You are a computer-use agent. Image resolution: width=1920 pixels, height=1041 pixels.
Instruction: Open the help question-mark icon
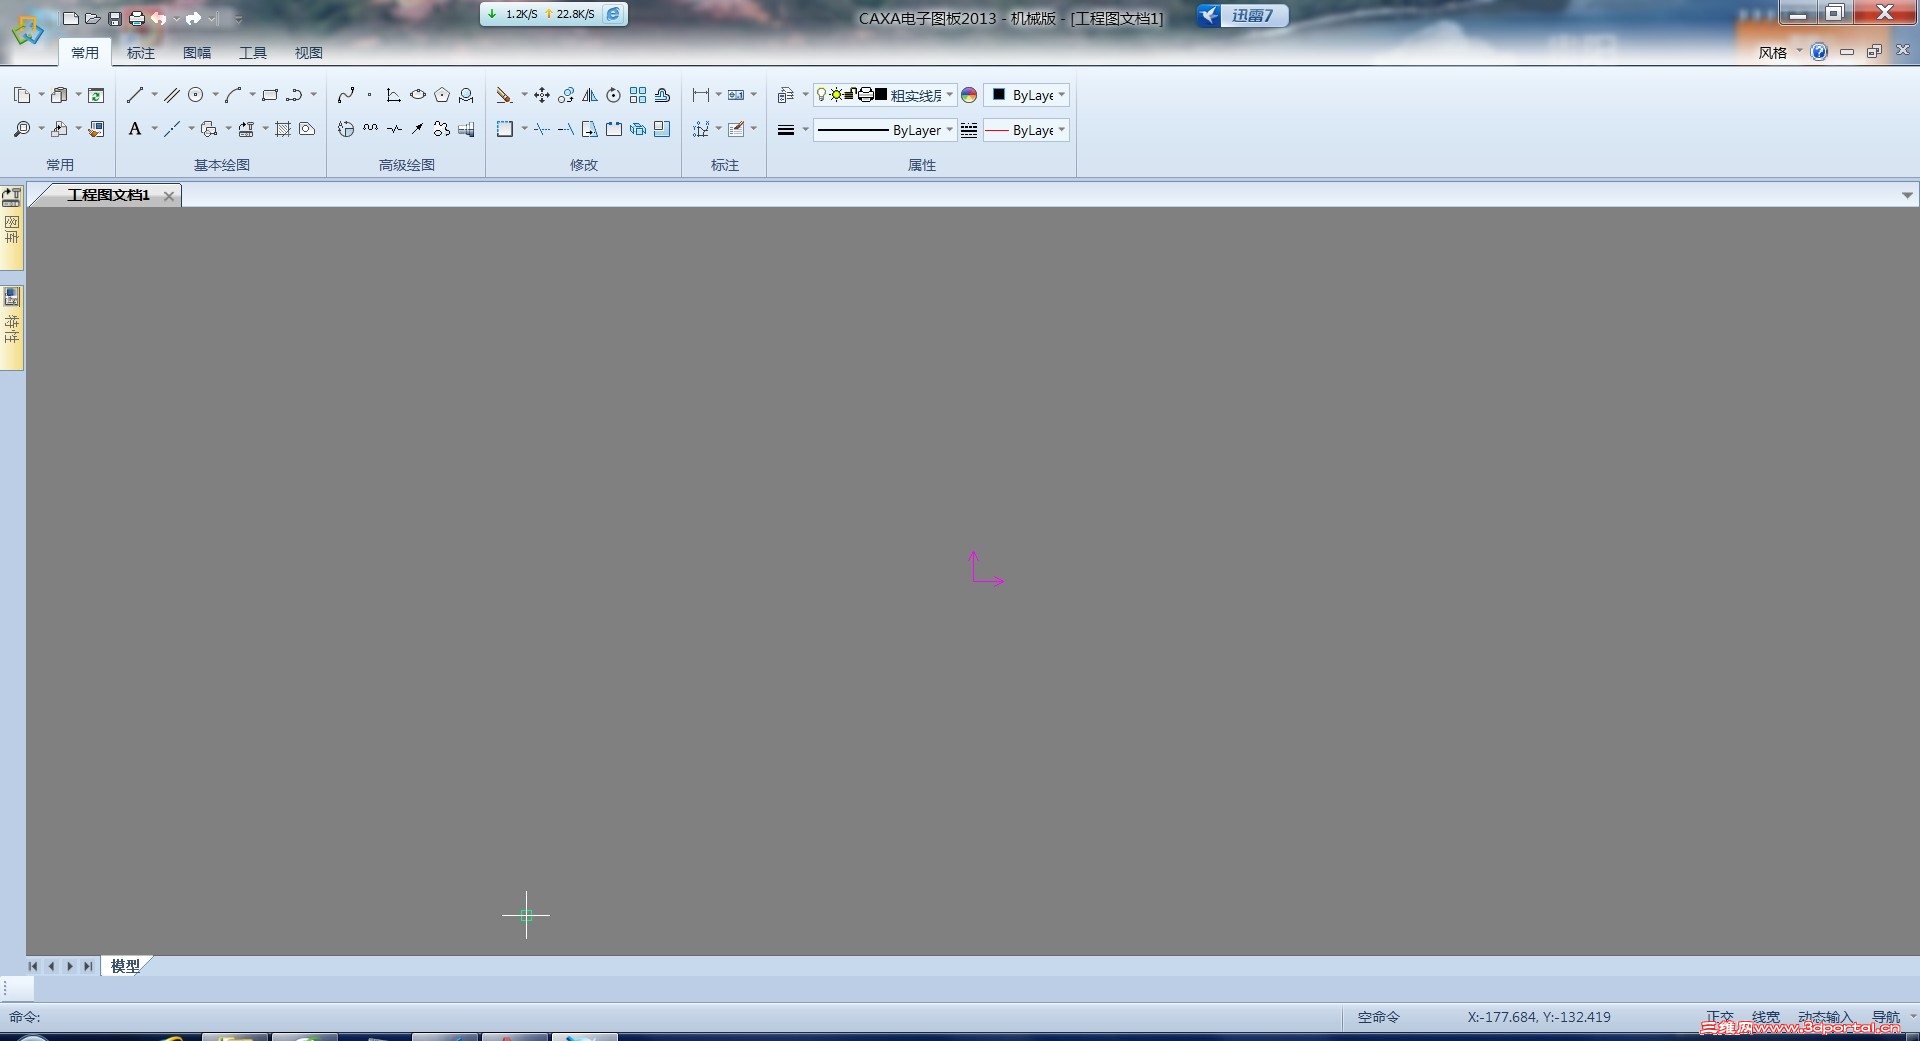pos(1819,52)
